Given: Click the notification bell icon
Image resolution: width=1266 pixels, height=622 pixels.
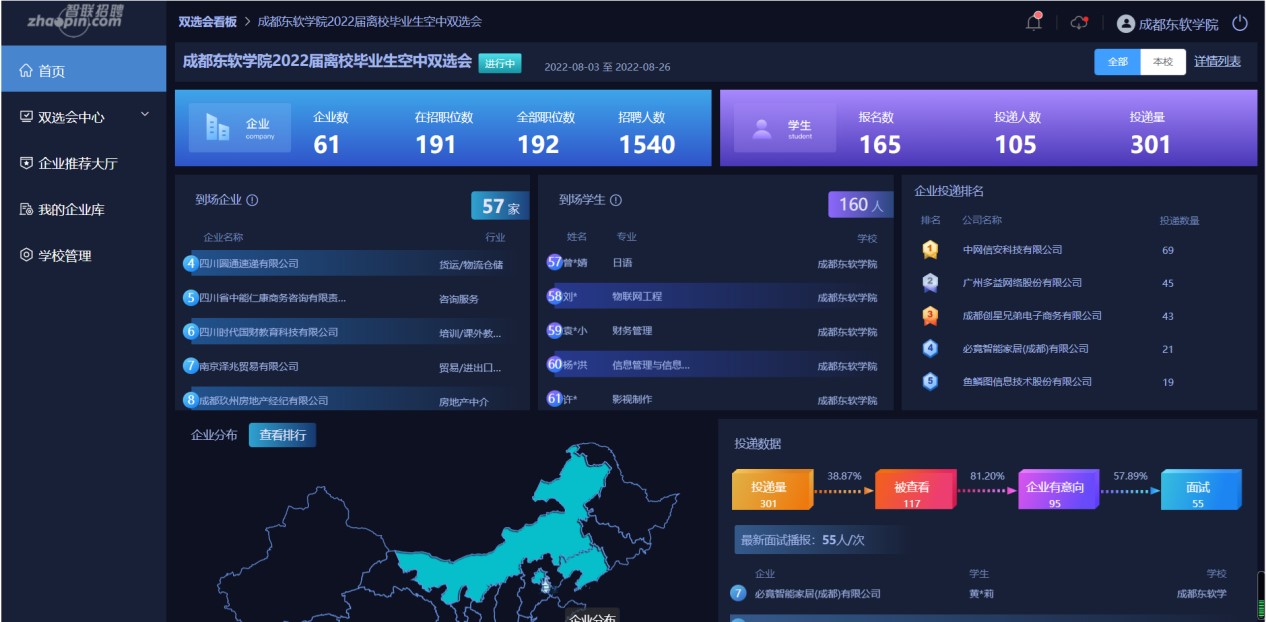Looking at the screenshot, I should (1033, 22).
